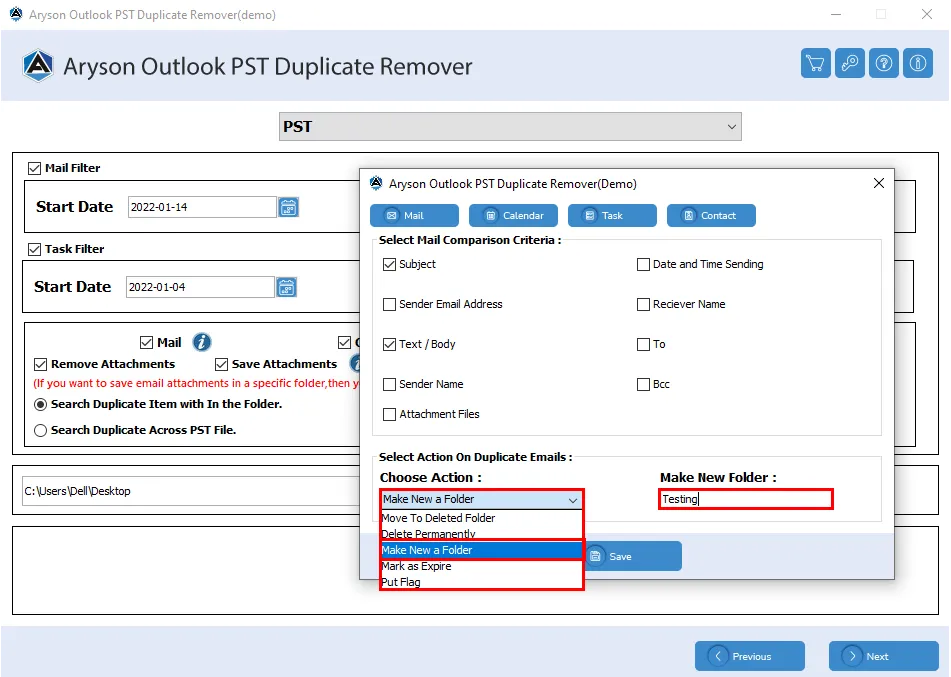Go to Previous step

(750, 656)
